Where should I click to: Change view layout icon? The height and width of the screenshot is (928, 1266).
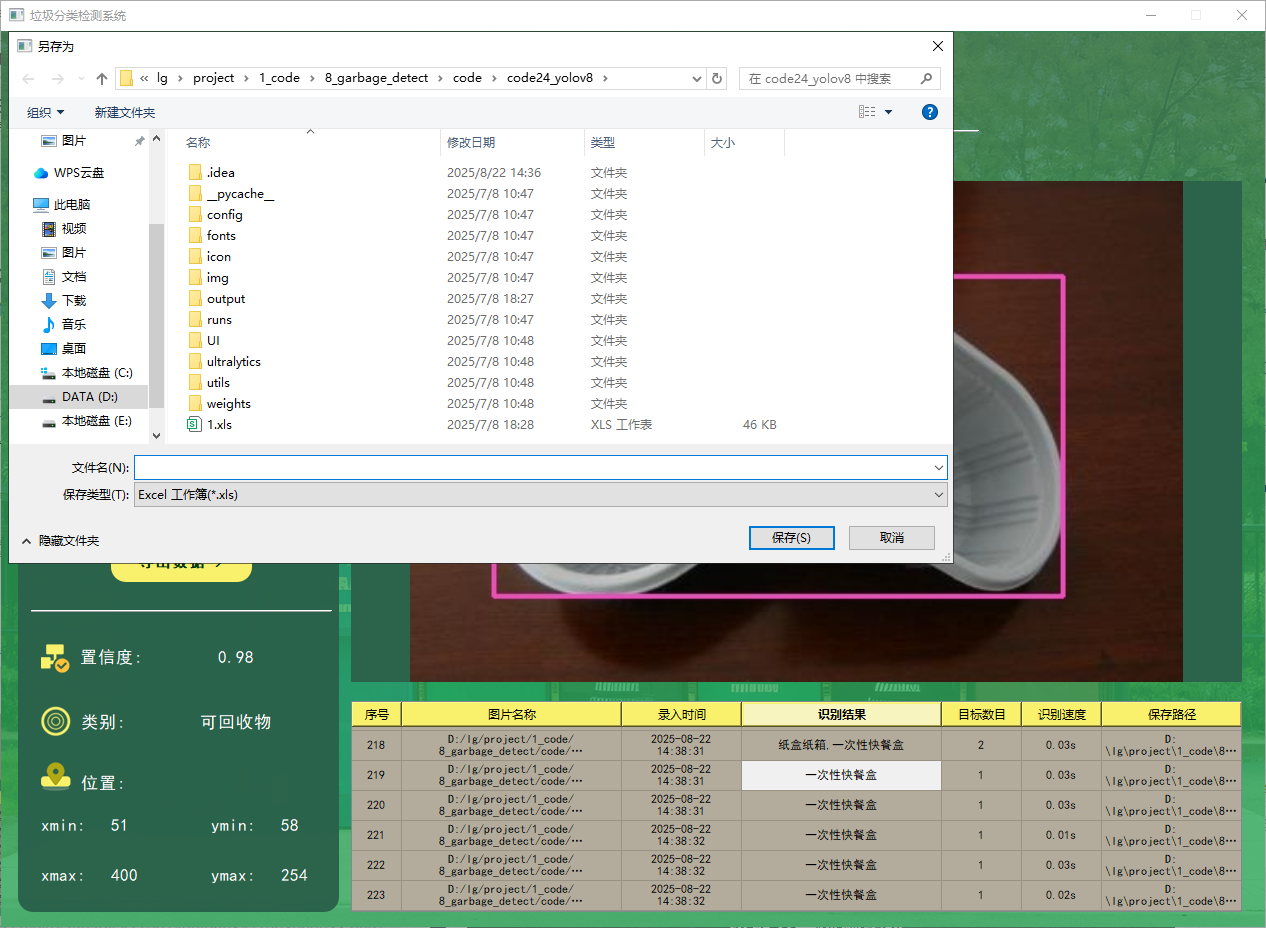(867, 112)
